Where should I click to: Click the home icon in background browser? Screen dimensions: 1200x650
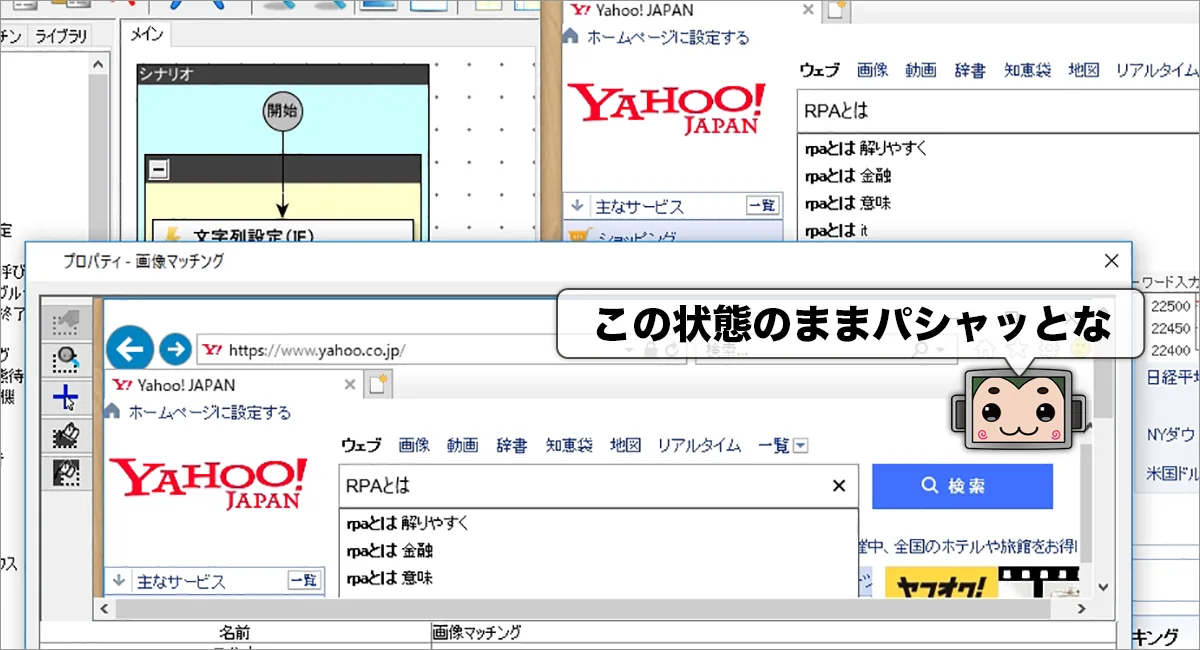click(570, 37)
